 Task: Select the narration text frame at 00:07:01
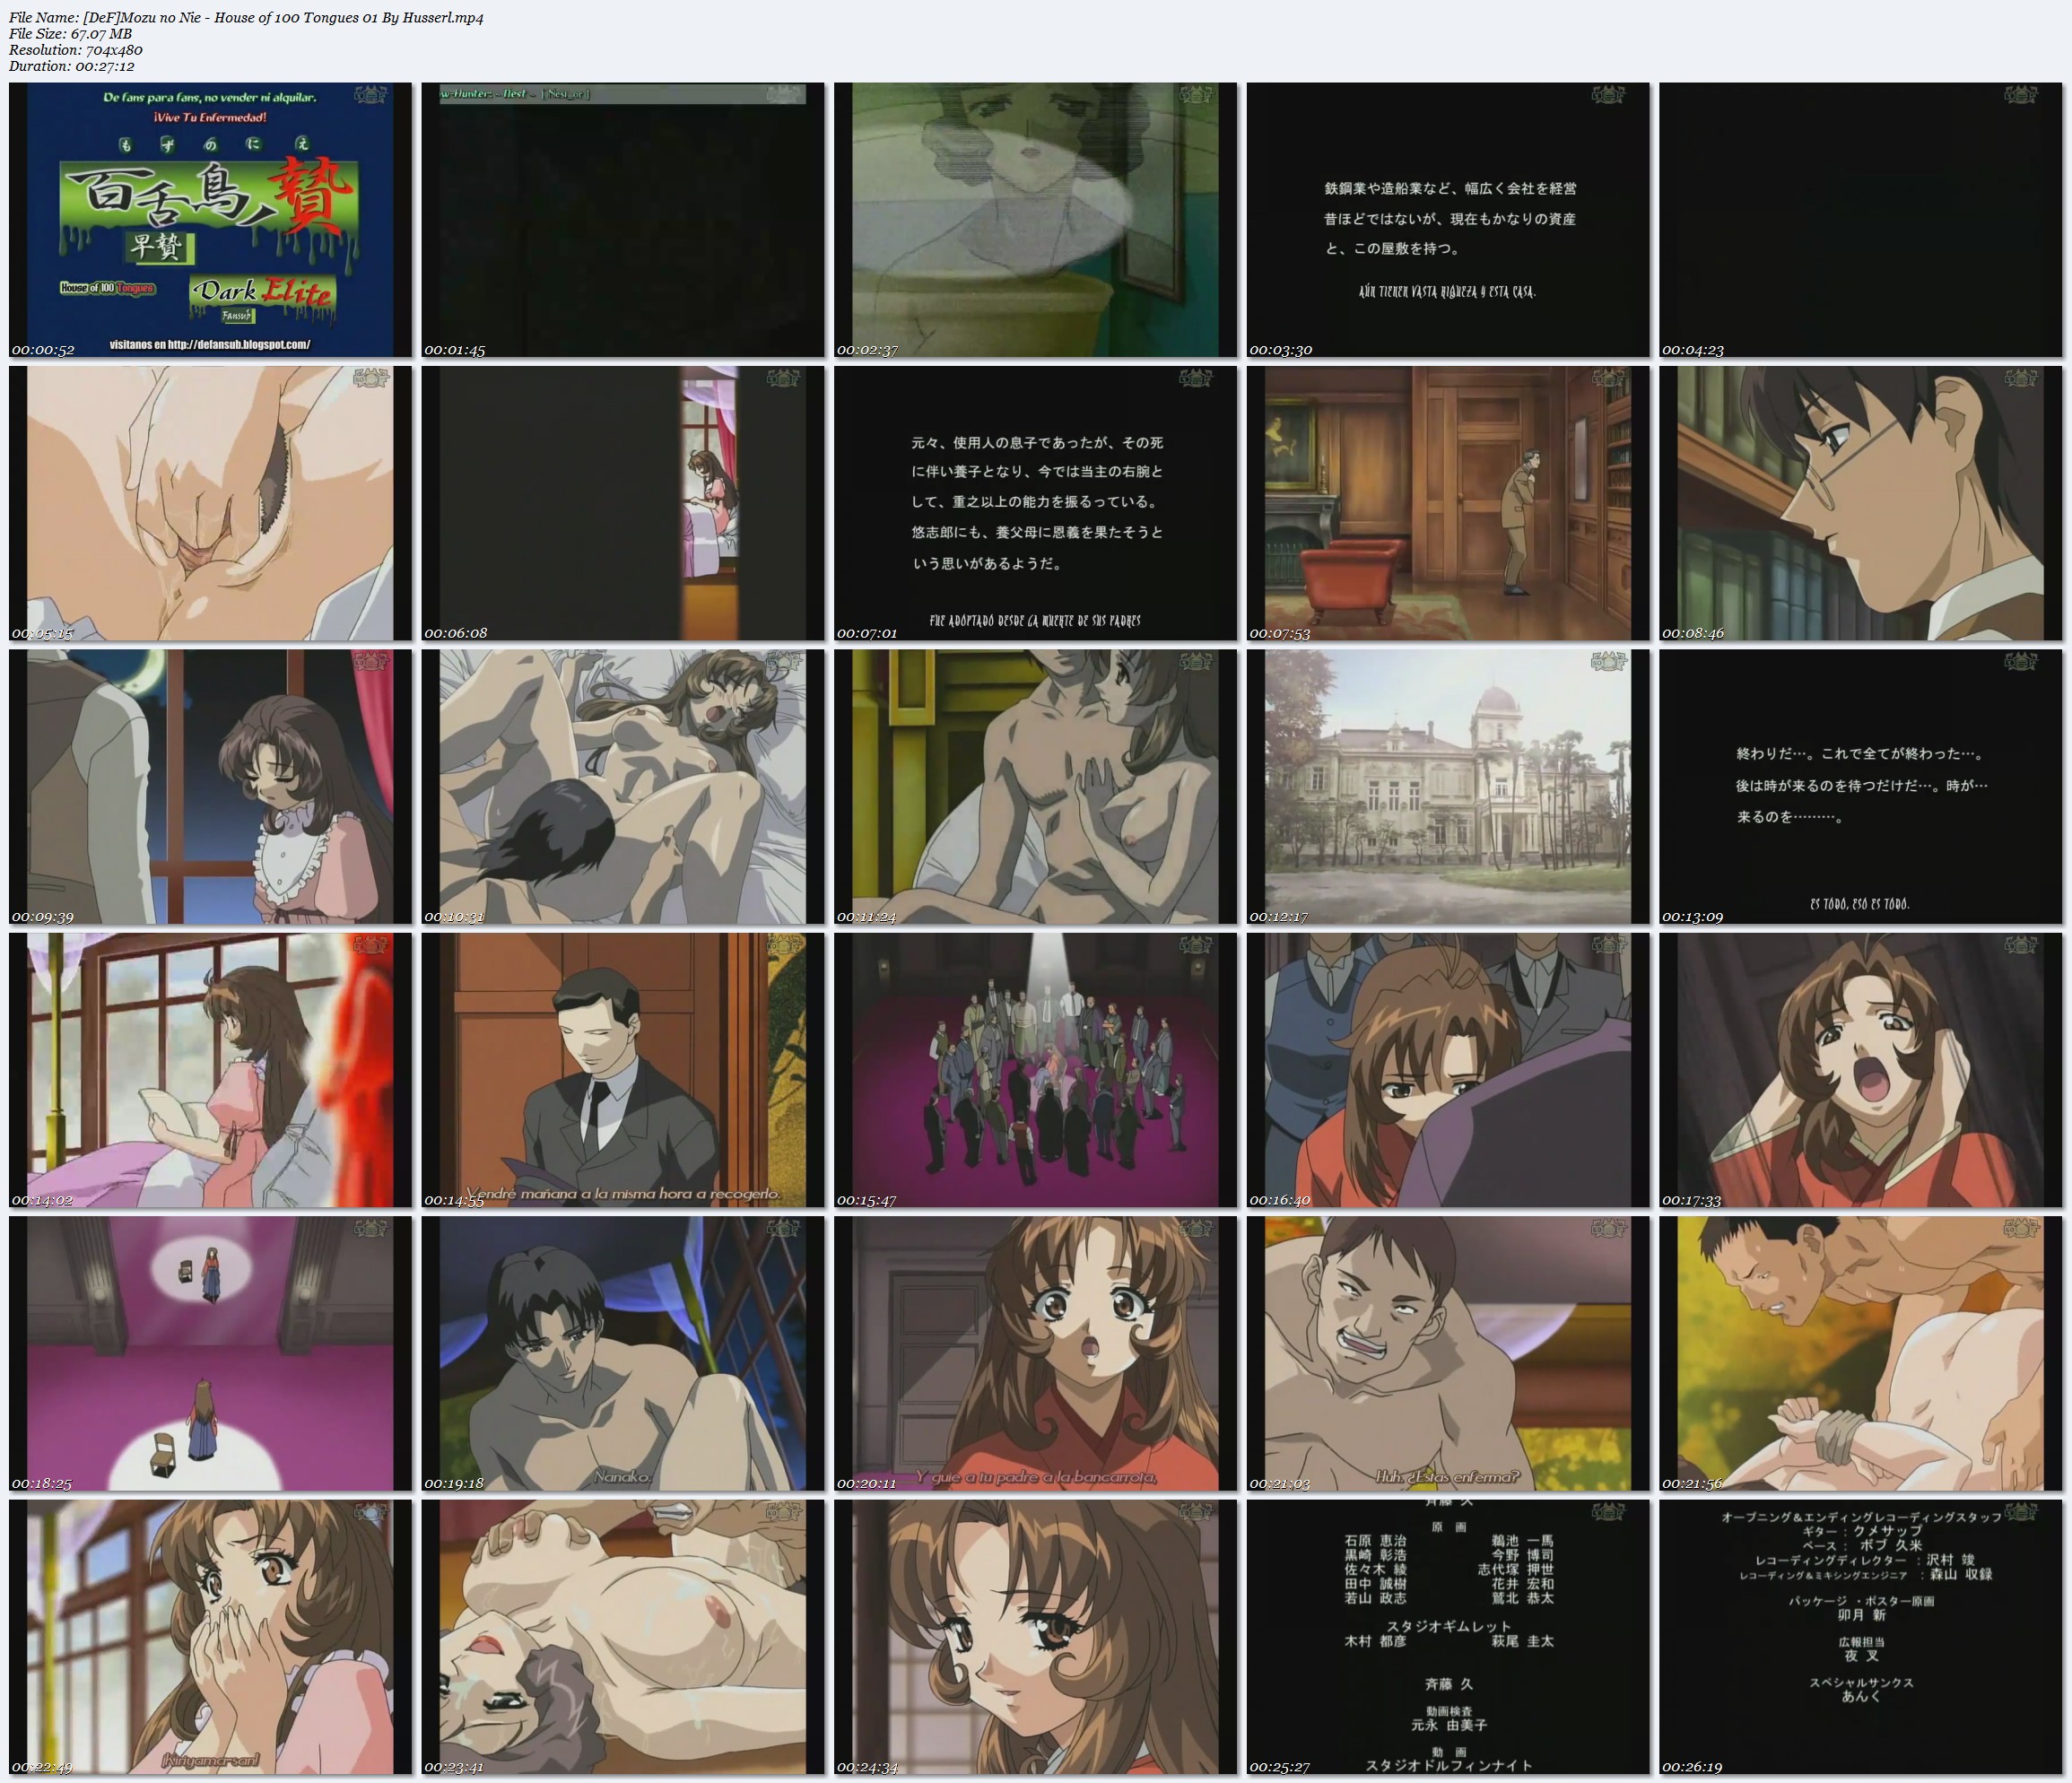(x=1036, y=503)
